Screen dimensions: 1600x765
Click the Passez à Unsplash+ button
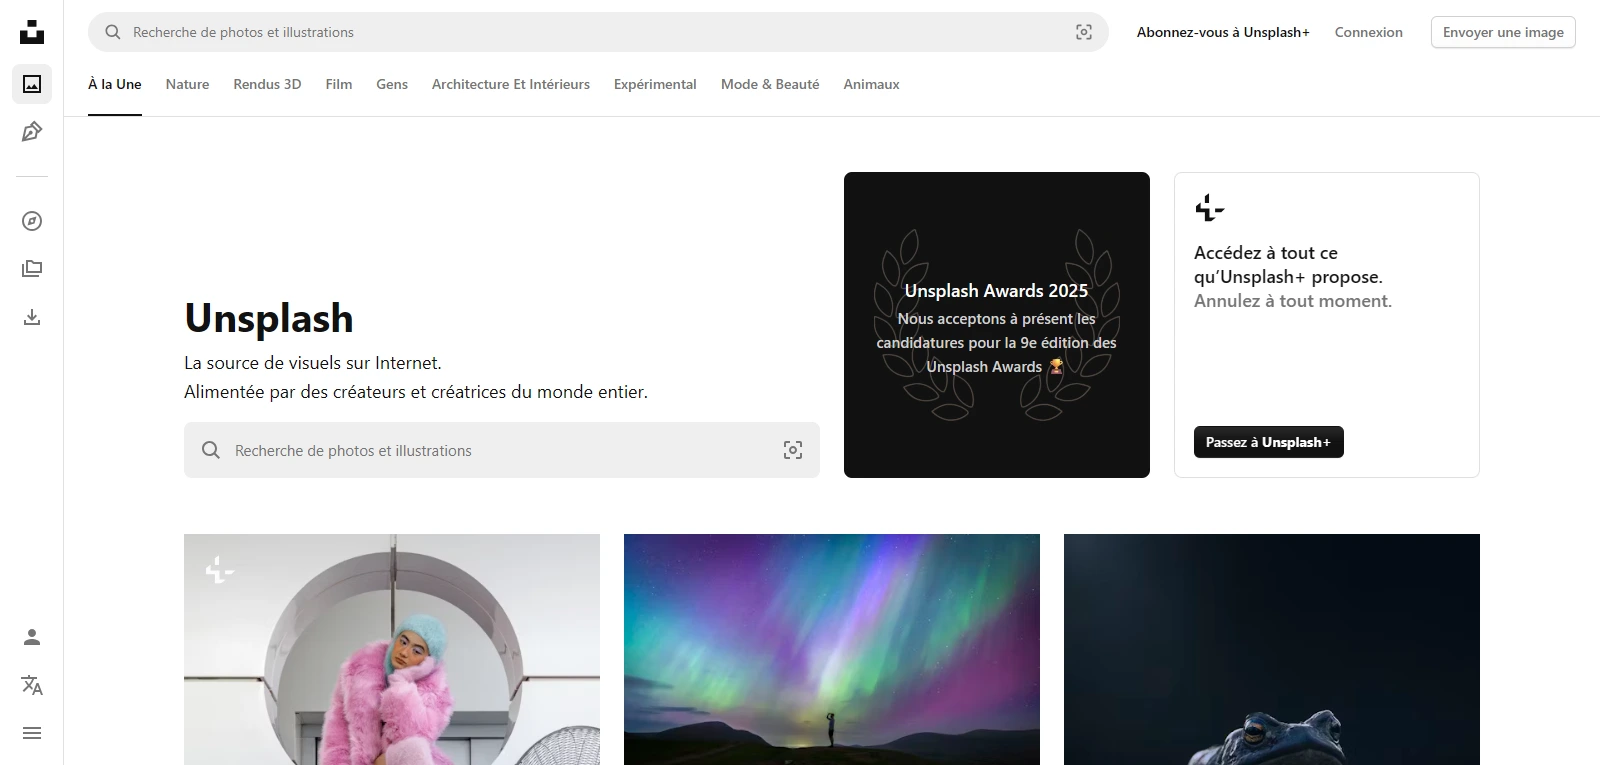1269,442
